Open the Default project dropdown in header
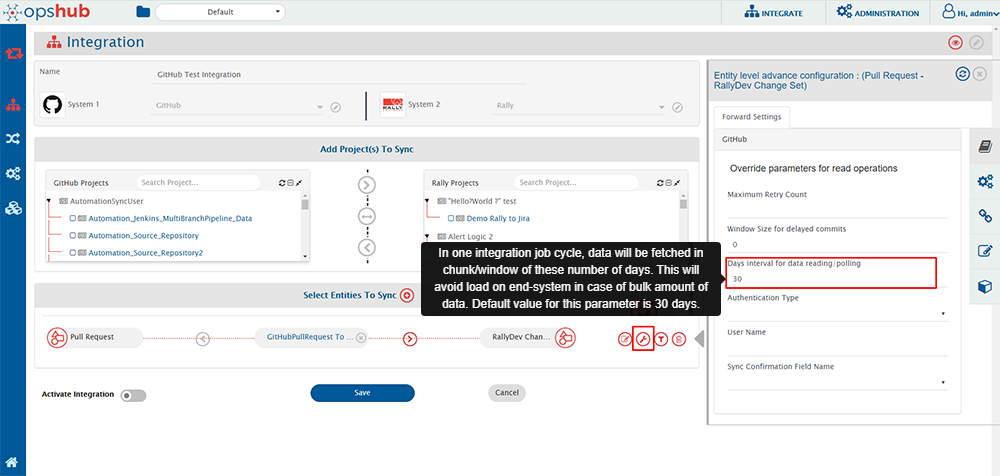Image resolution: width=1000 pixels, height=476 pixels. (222, 12)
